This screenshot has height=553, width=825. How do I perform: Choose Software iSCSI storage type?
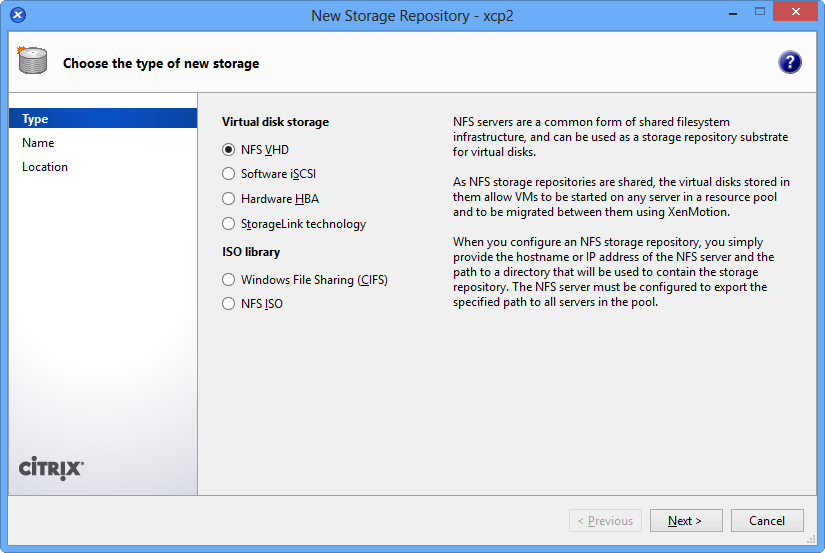[229, 174]
